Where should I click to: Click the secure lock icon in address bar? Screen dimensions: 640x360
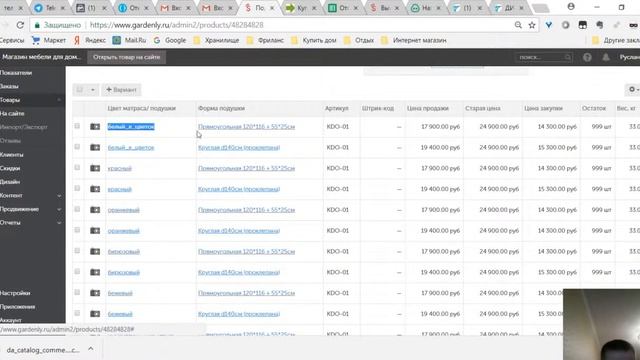(x=37, y=25)
